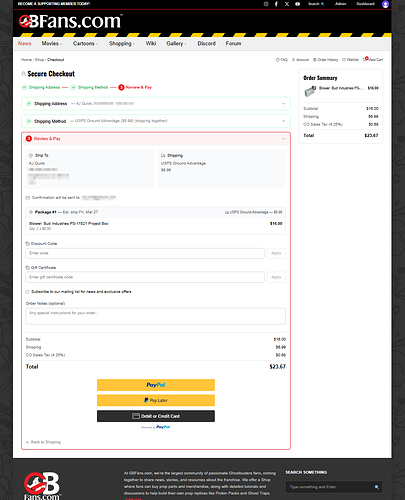Search using the footer magnifier icon
Viewport: 405px width, 500px height.
click(377, 487)
